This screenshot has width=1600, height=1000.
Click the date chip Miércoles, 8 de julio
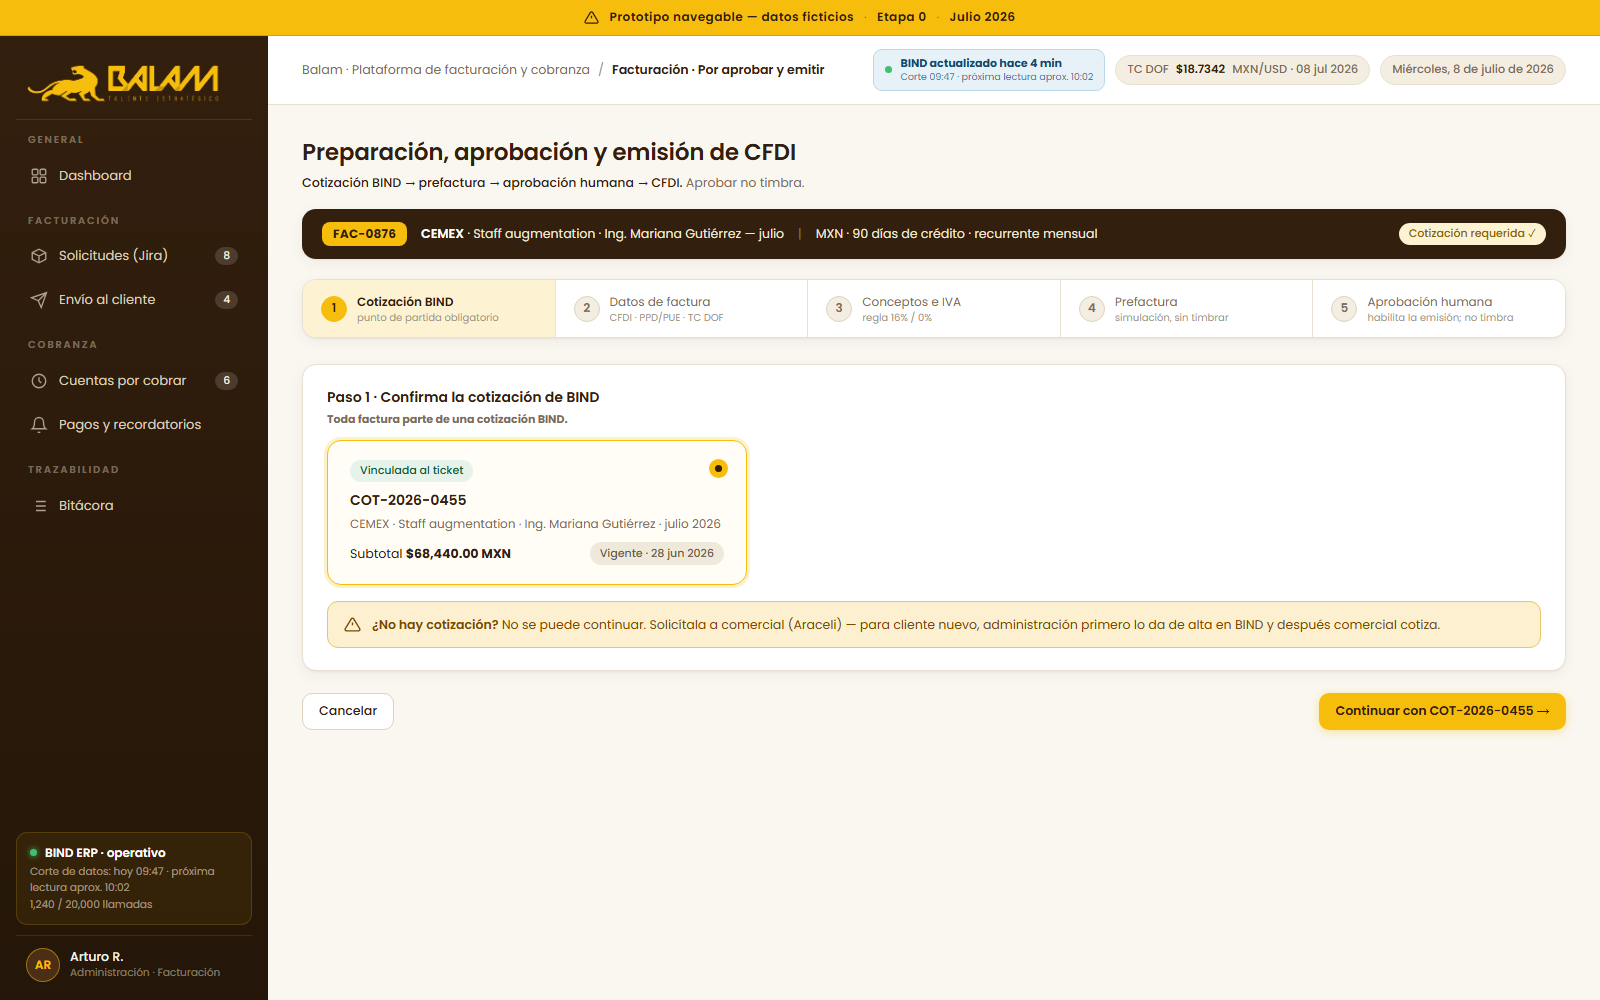pyautogui.click(x=1473, y=70)
